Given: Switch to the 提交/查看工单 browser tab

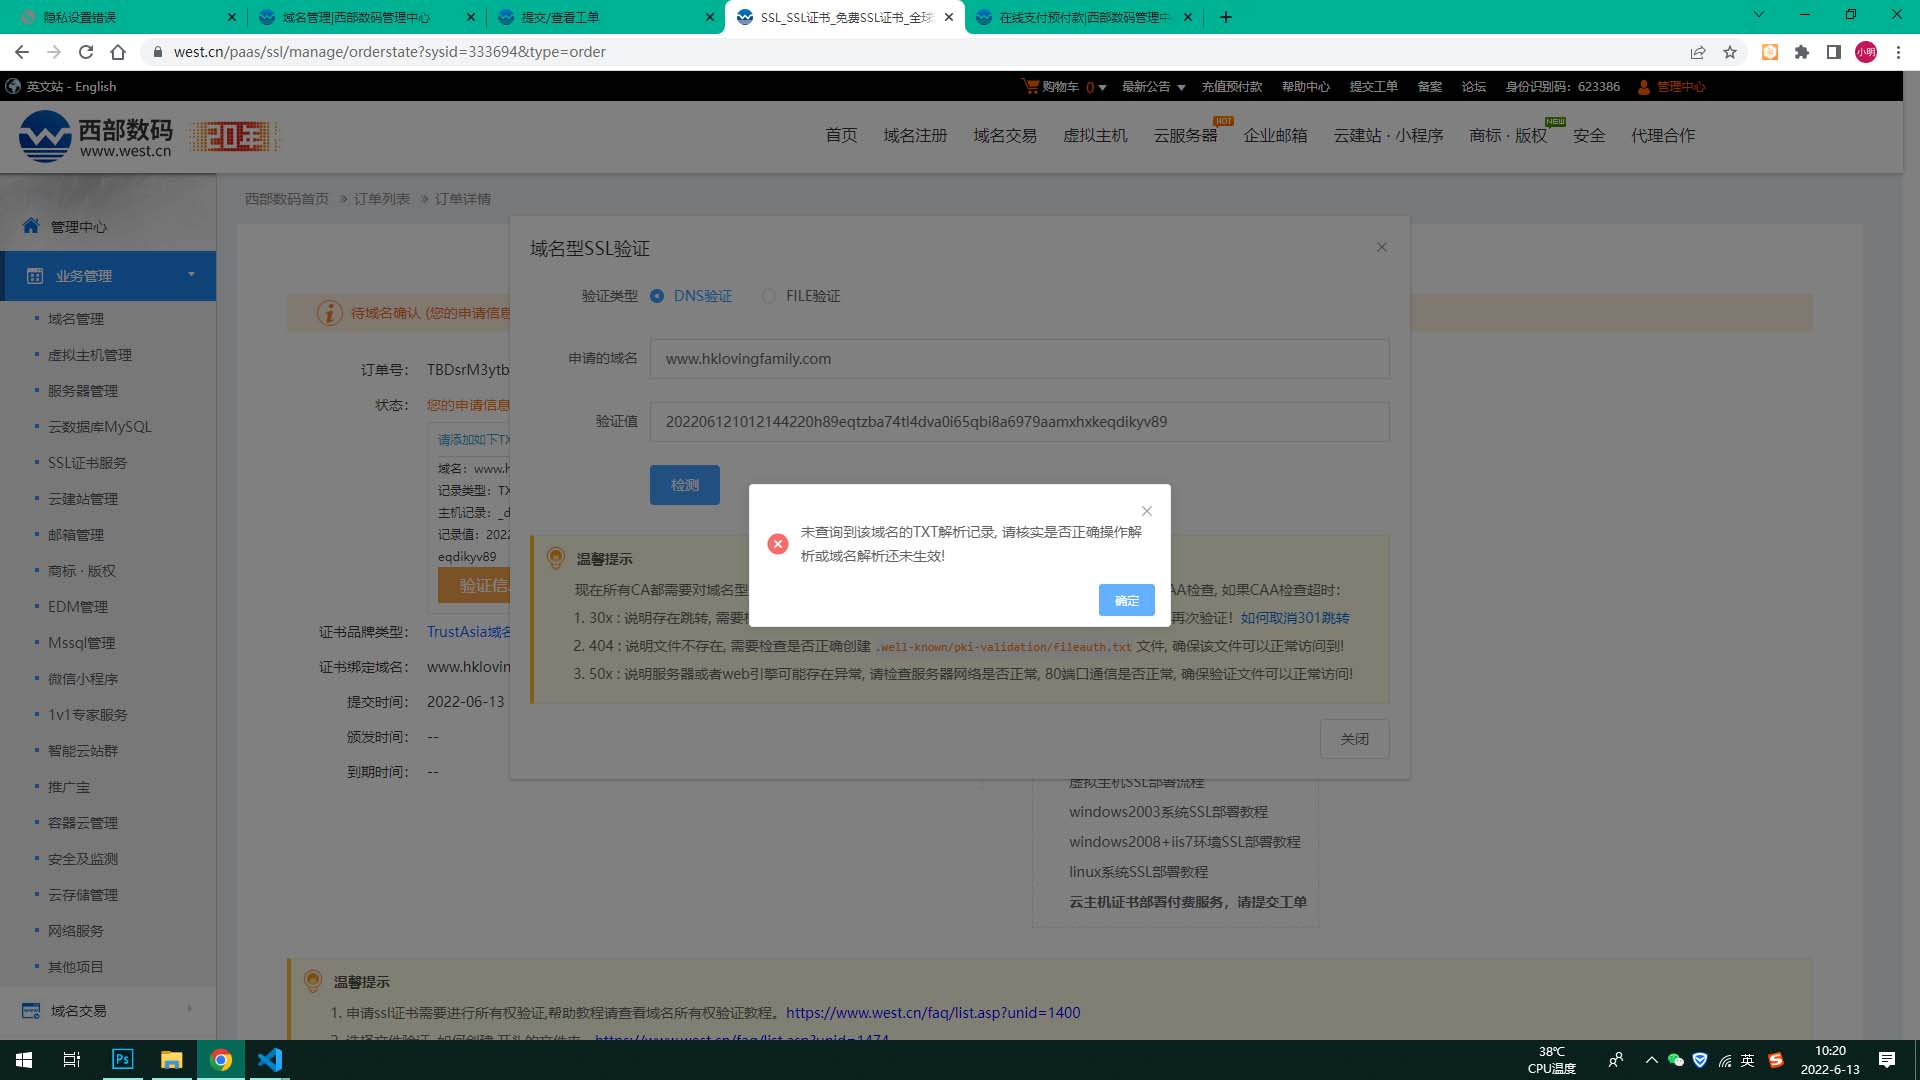Looking at the screenshot, I should click(604, 17).
